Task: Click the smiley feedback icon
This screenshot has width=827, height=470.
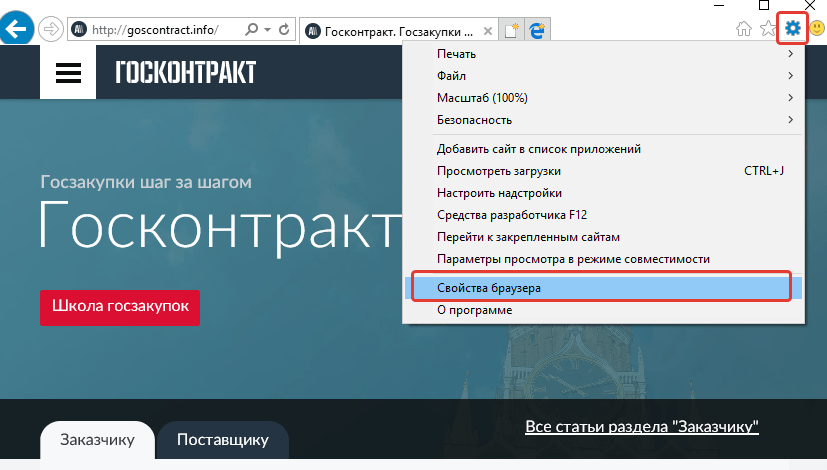Action: pos(815,29)
